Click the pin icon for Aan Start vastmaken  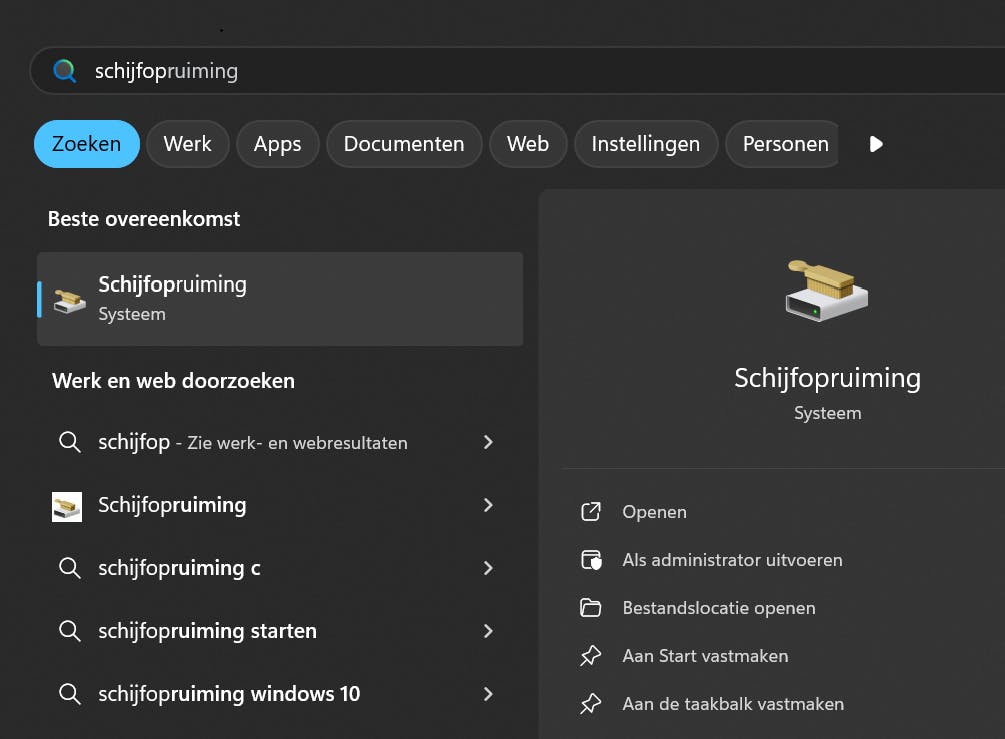(x=591, y=656)
